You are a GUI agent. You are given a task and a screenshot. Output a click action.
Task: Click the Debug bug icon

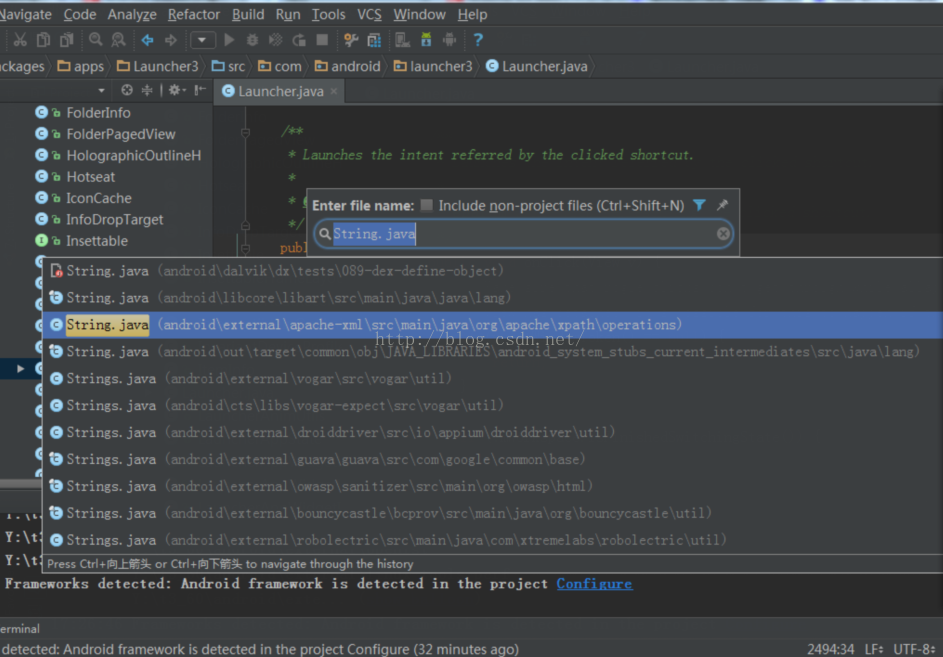[252, 40]
